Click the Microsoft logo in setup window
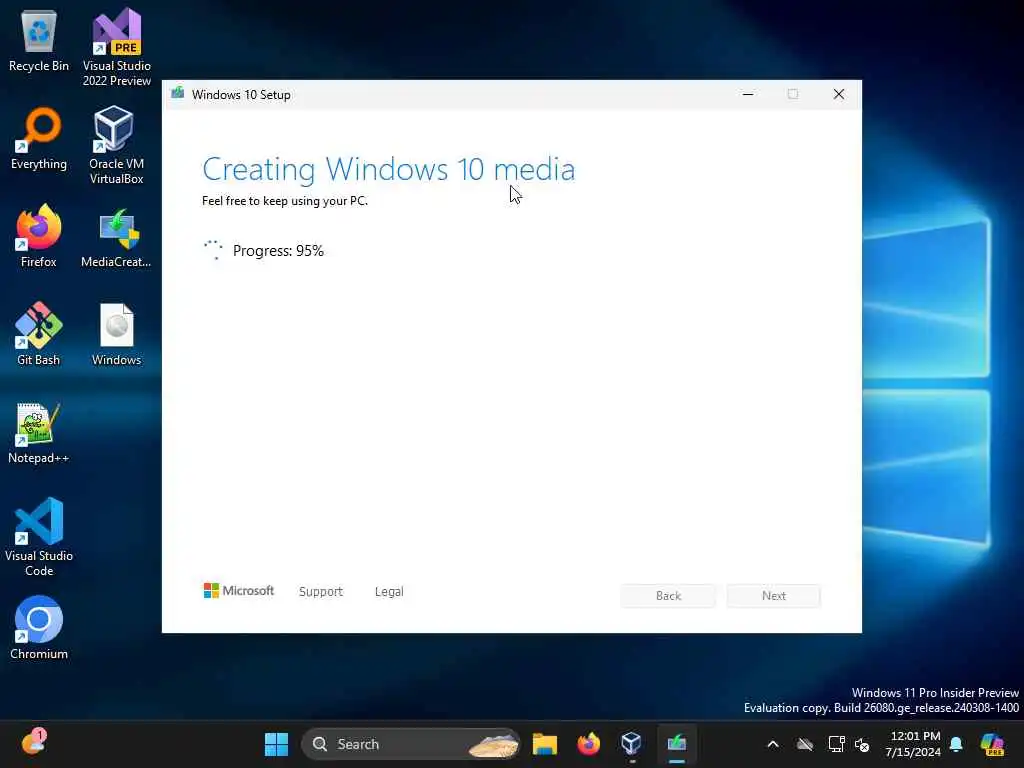The width and height of the screenshot is (1024, 768). click(x=238, y=590)
